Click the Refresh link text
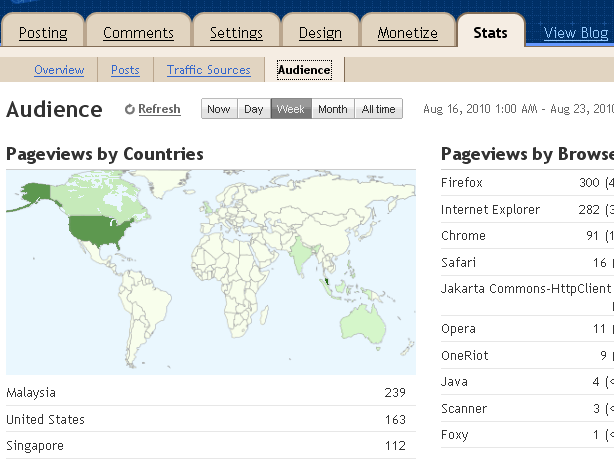 click(159, 109)
